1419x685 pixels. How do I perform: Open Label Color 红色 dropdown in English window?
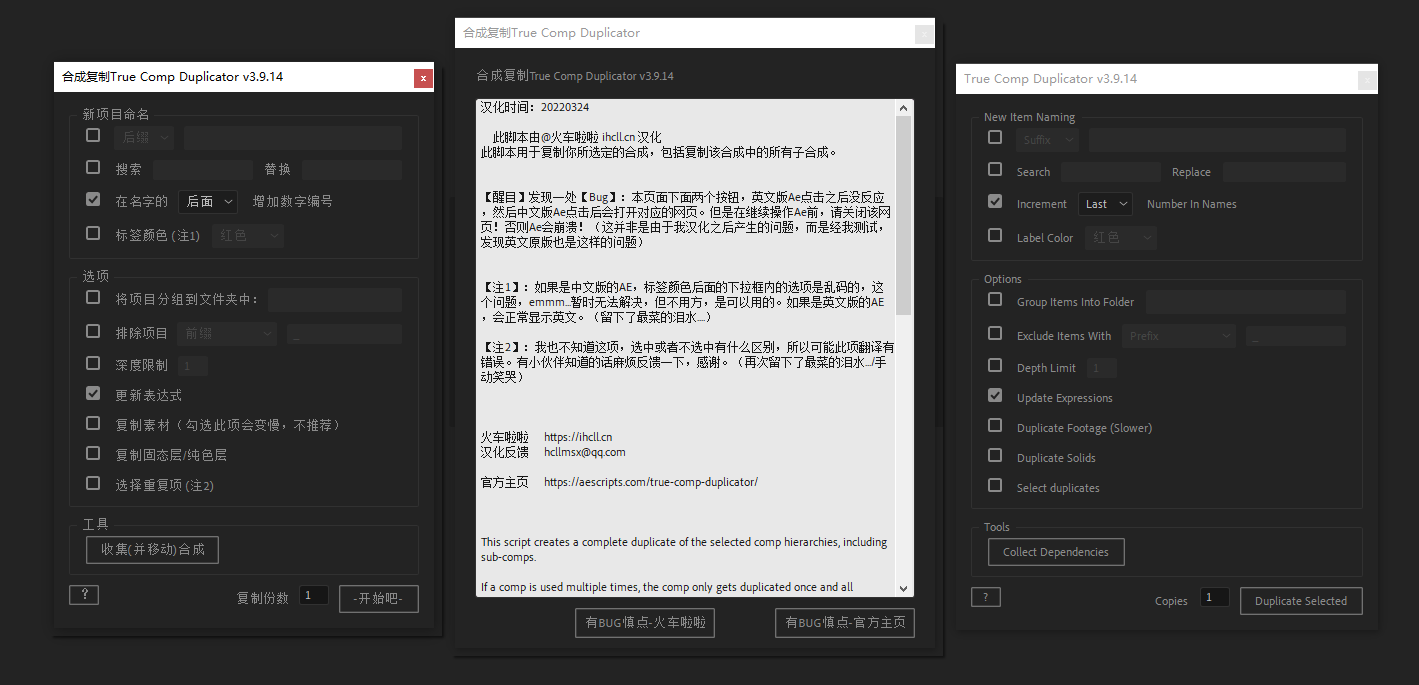[x=1121, y=238]
